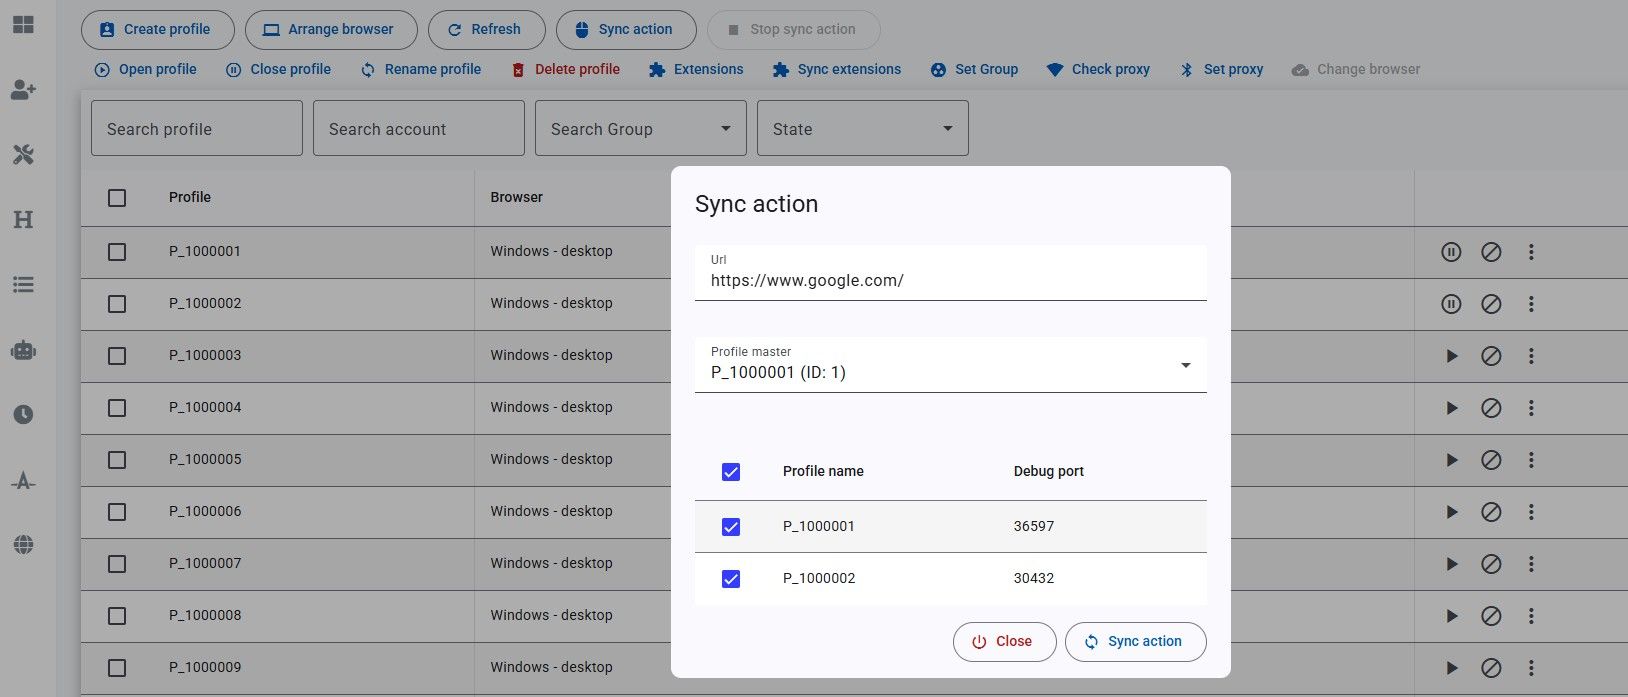Check the box for row P_1000009
This screenshot has height=697, width=1628.
point(117,668)
